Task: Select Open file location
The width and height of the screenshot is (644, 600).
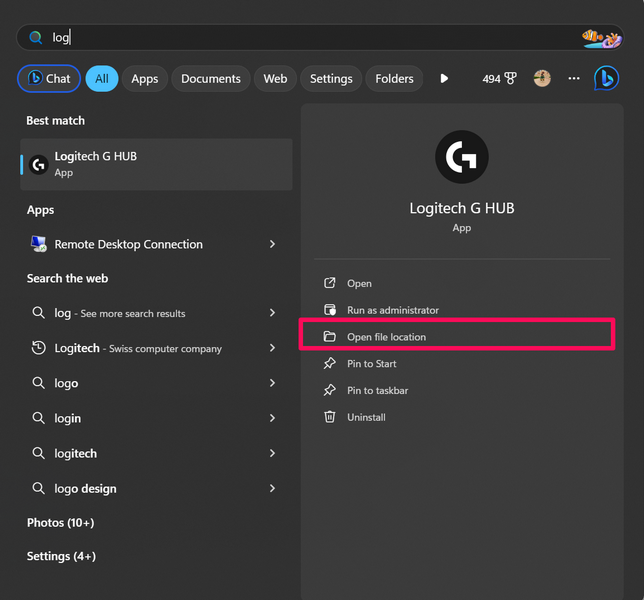Action: pyautogui.click(x=386, y=337)
